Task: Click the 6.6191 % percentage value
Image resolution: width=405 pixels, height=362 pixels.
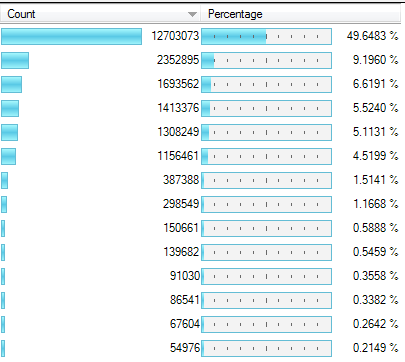Action: coord(375,84)
